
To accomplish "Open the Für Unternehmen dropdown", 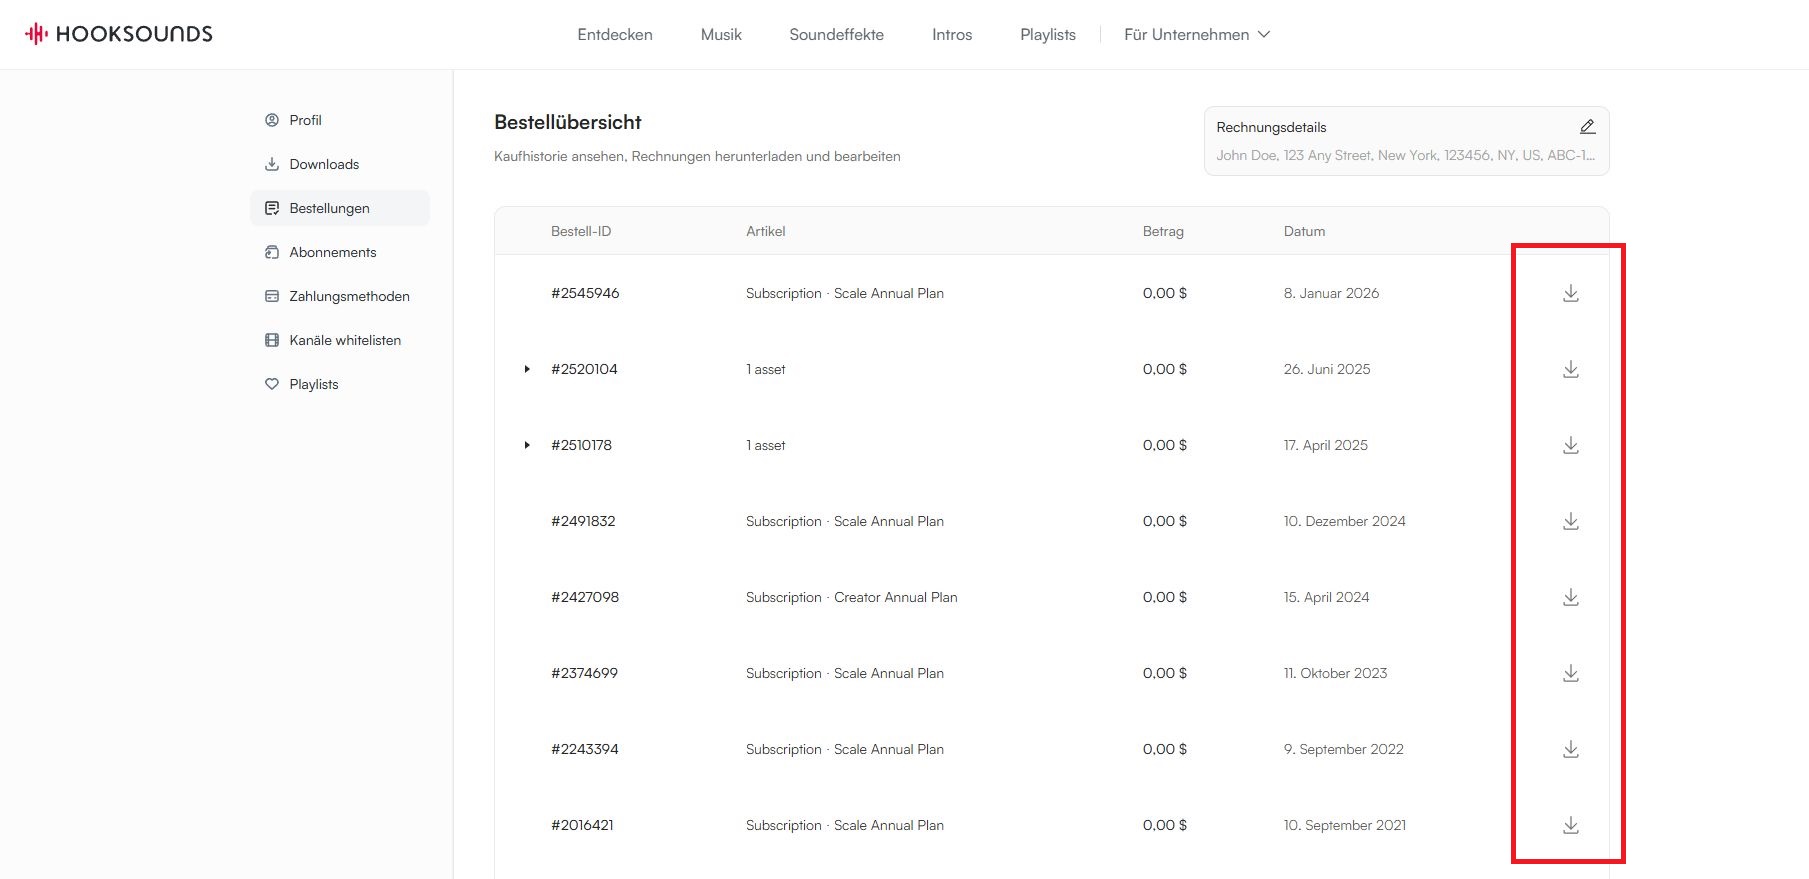I will point(1196,34).
